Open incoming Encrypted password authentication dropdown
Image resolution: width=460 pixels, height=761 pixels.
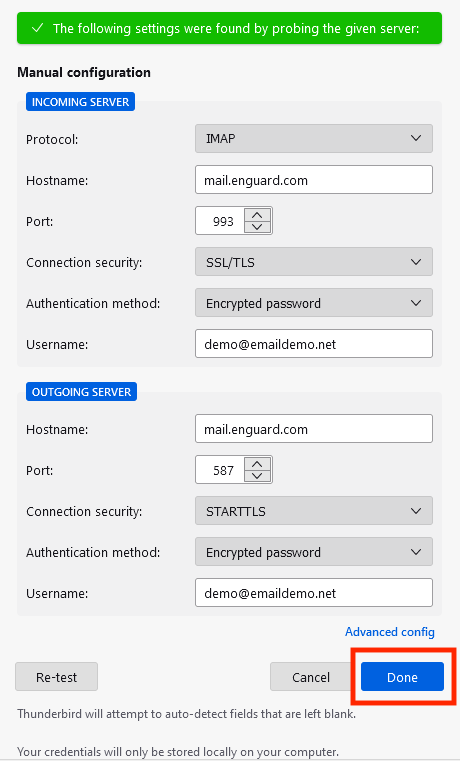click(314, 303)
